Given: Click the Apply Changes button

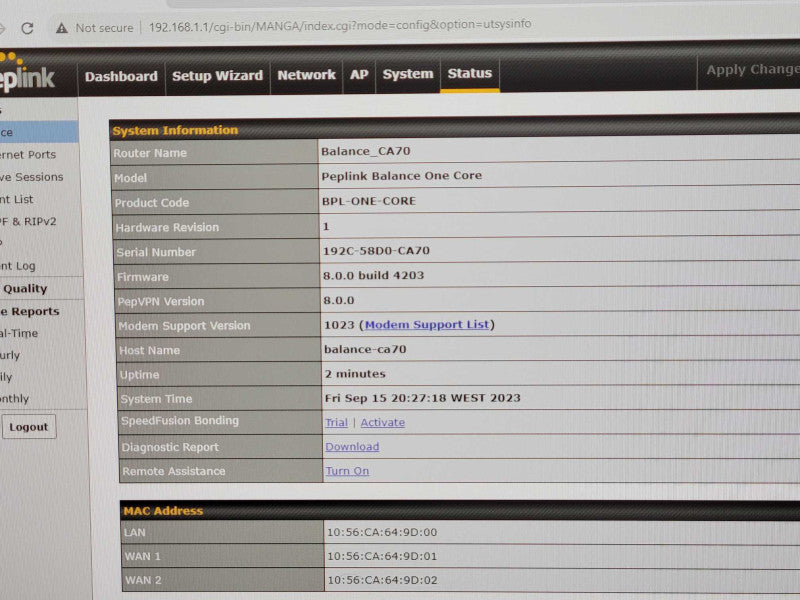Looking at the screenshot, I should (x=752, y=70).
